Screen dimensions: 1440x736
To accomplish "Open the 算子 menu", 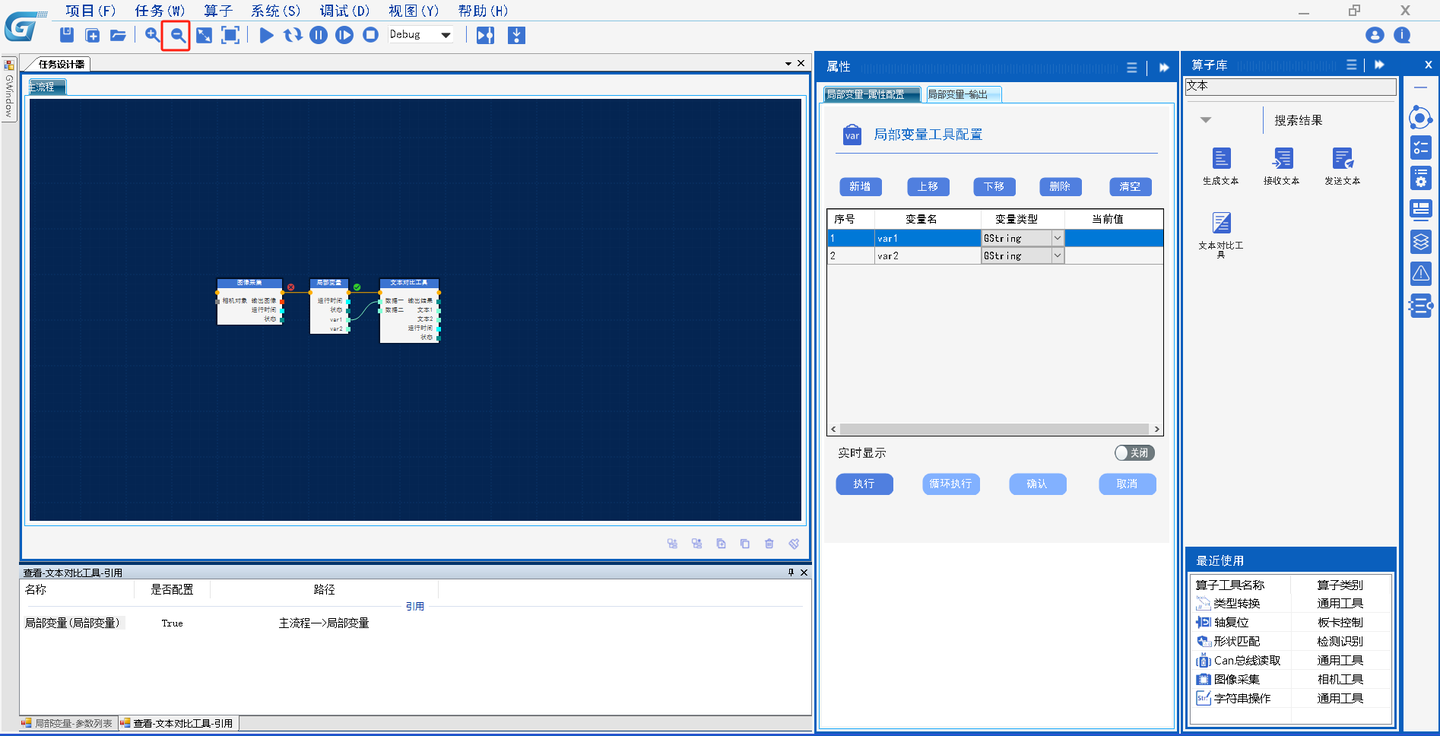I will [218, 11].
